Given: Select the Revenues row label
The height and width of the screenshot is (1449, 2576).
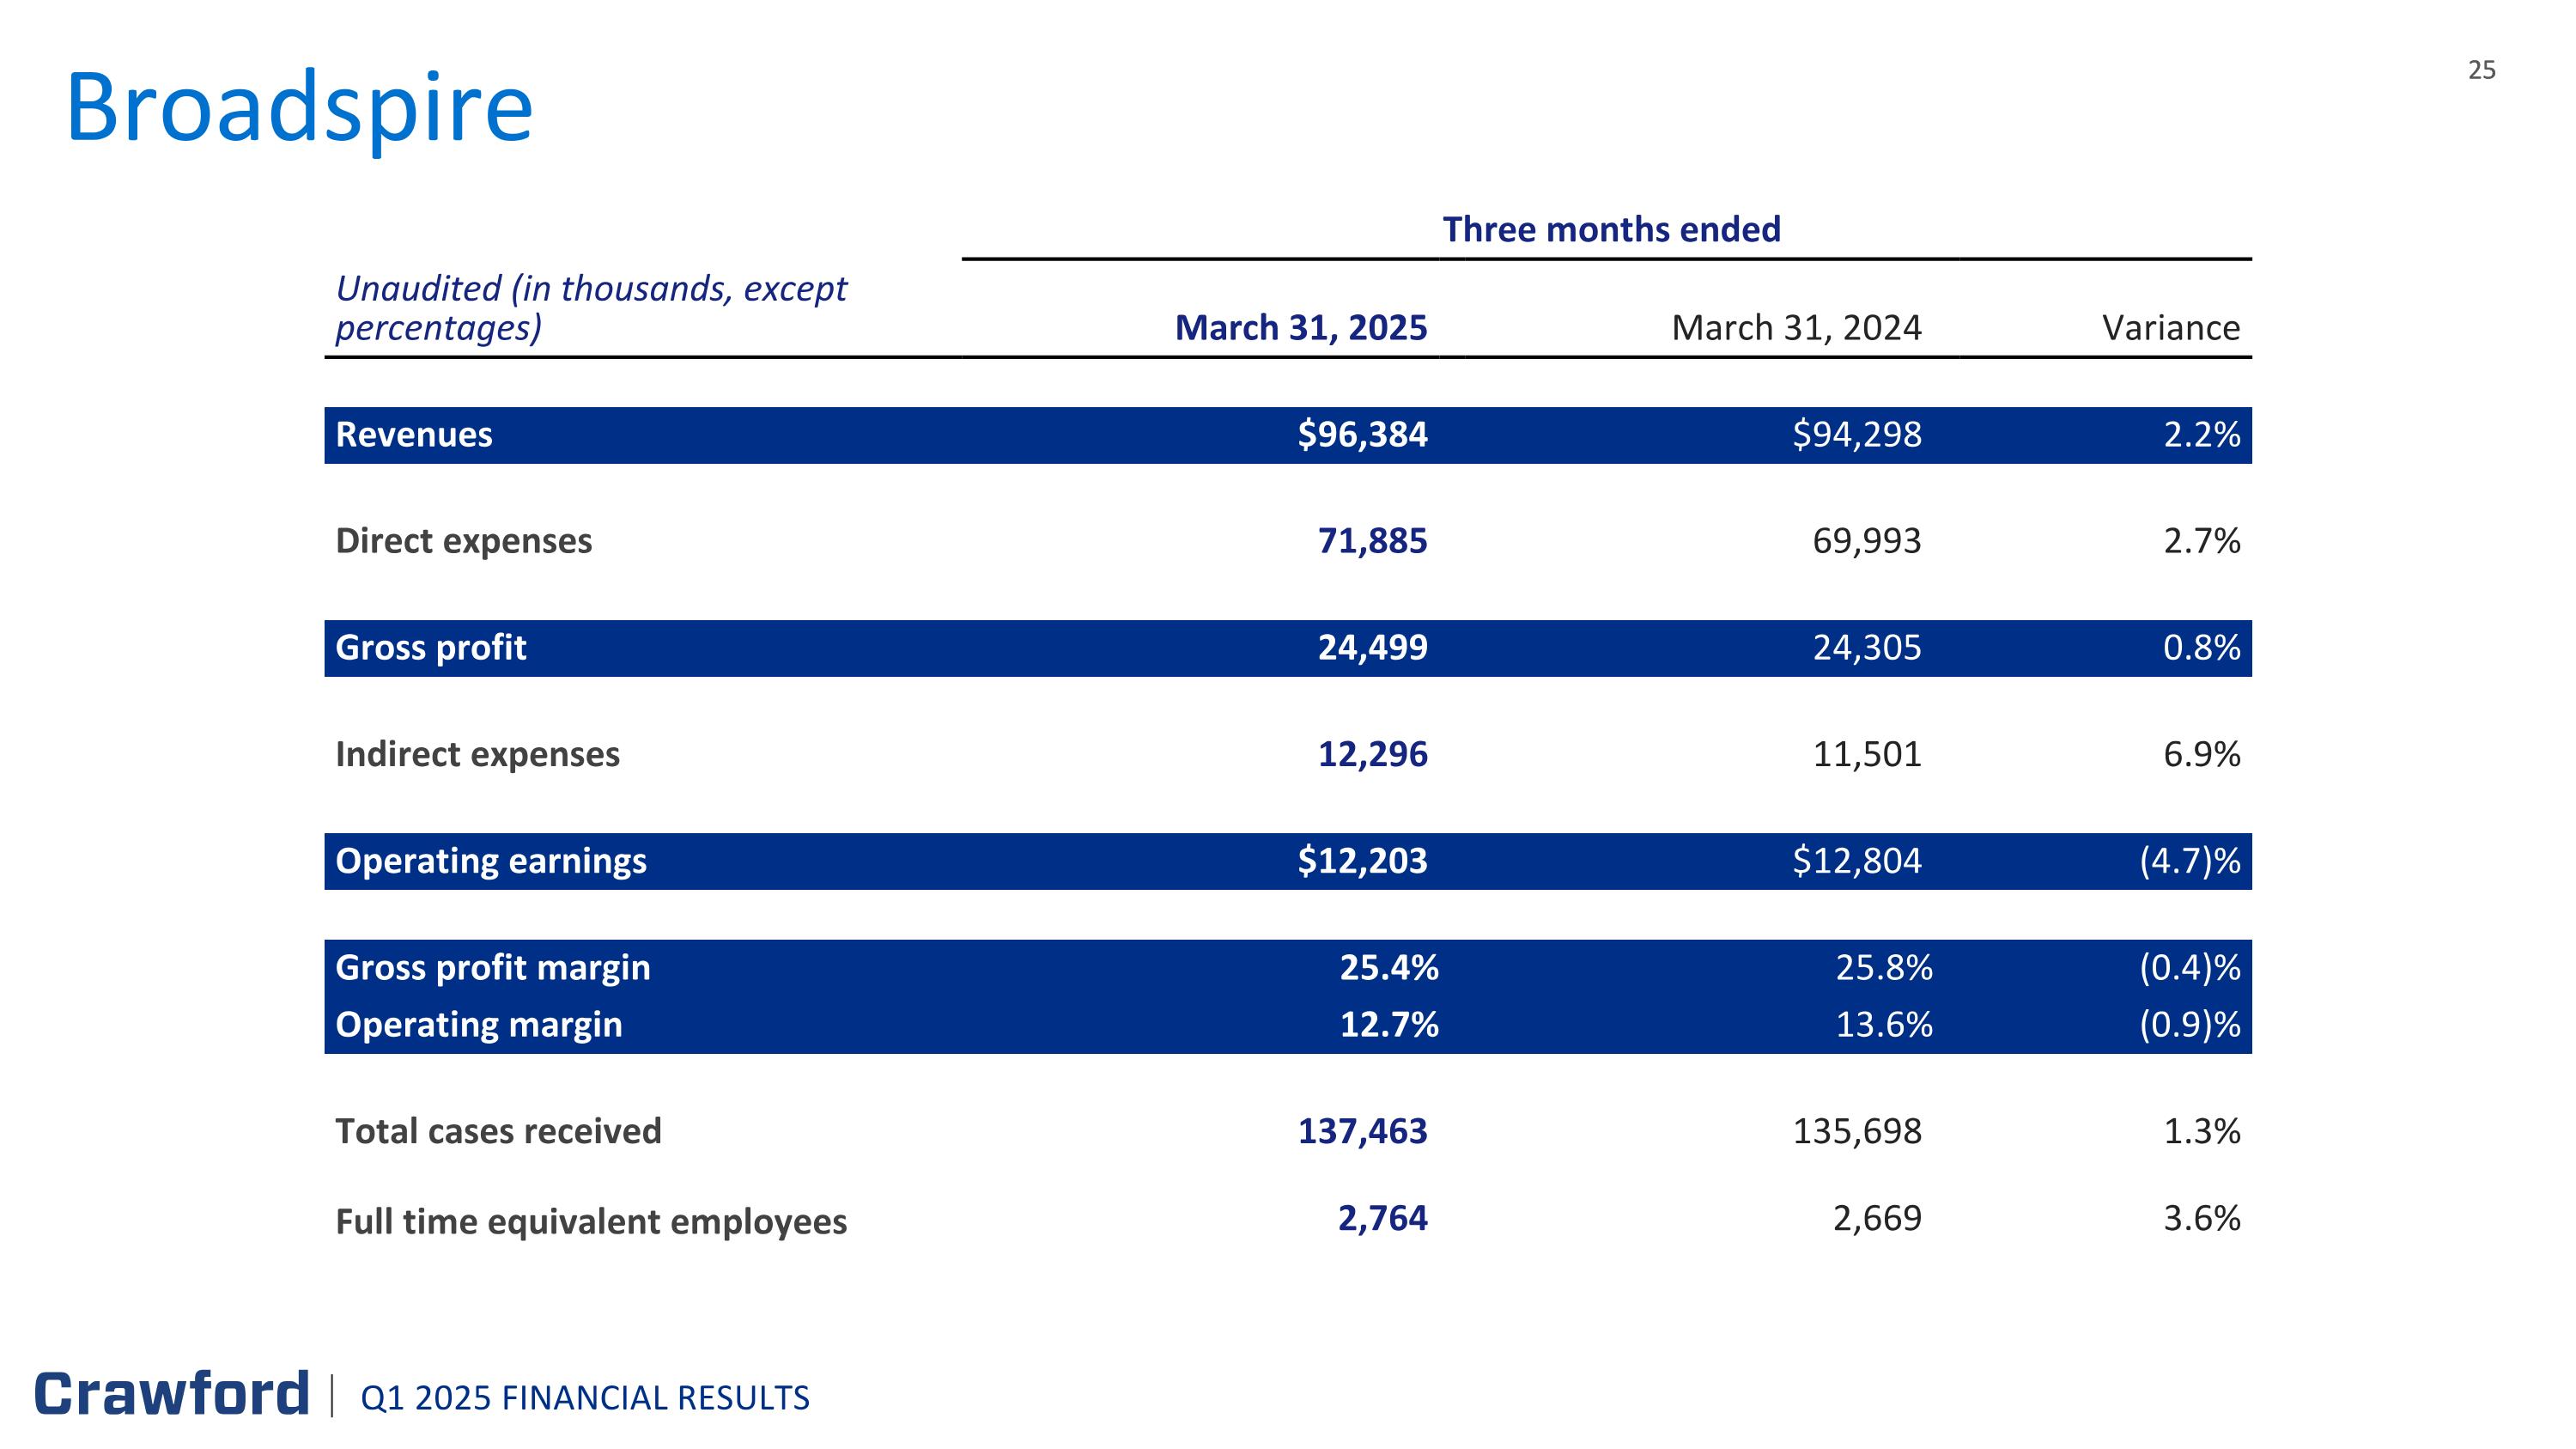Looking at the screenshot, I should point(413,435).
